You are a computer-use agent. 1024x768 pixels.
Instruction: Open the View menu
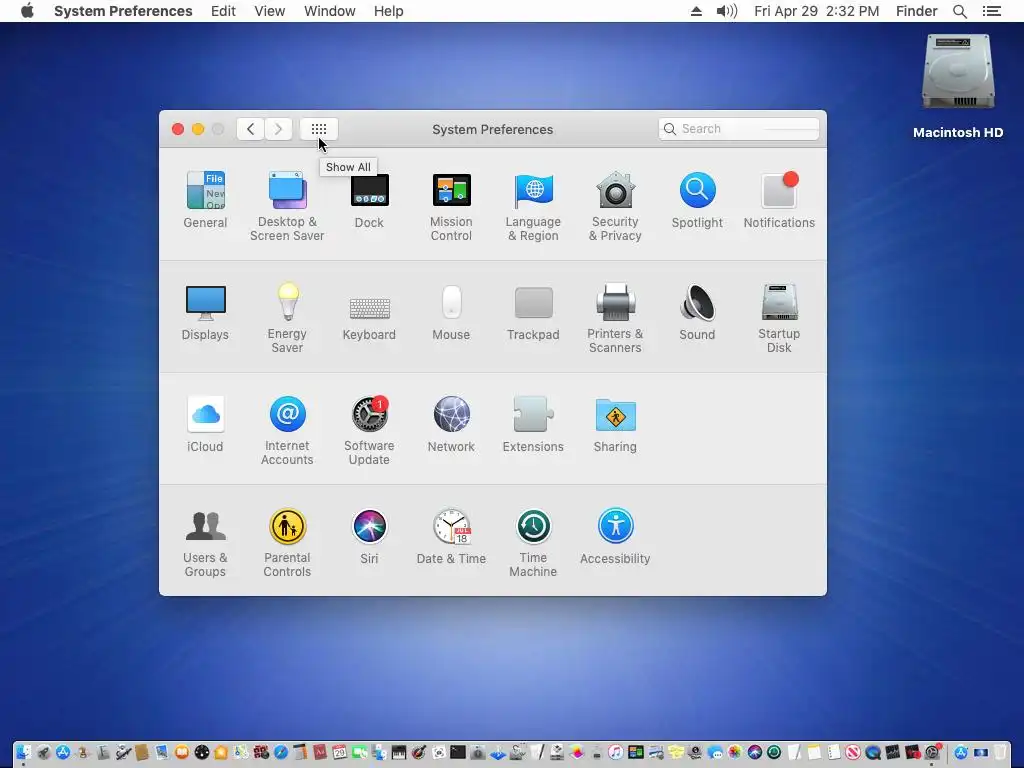click(270, 11)
